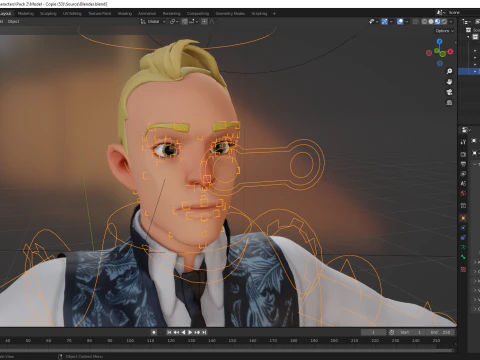Image resolution: width=480 pixels, height=360 pixels.
Task: Open the outliner editor type menu
Action: [x=467, y=21]
